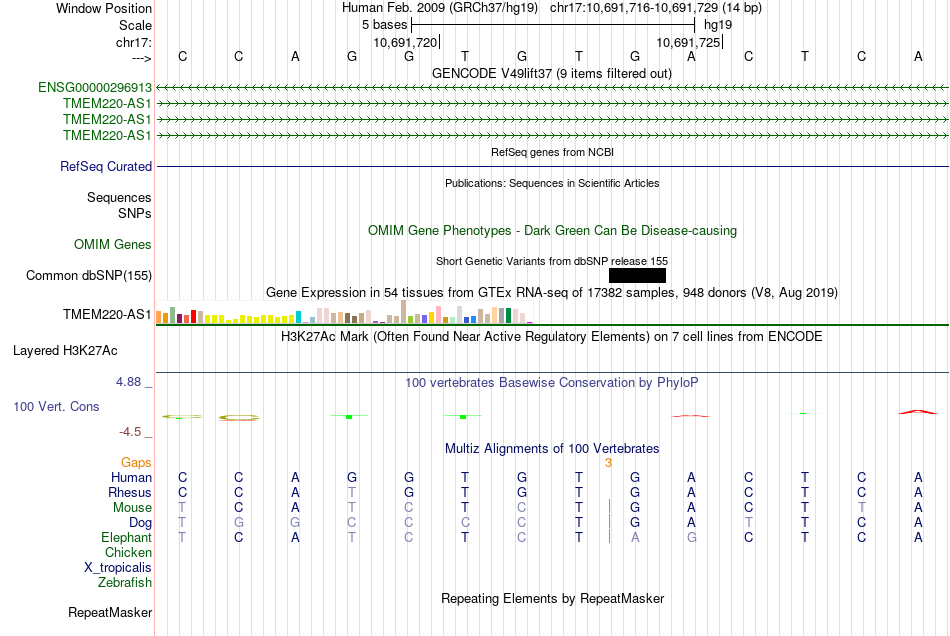Click the GTEx tissue expression bar chart
950x636 pixels.
coord(344,312)
